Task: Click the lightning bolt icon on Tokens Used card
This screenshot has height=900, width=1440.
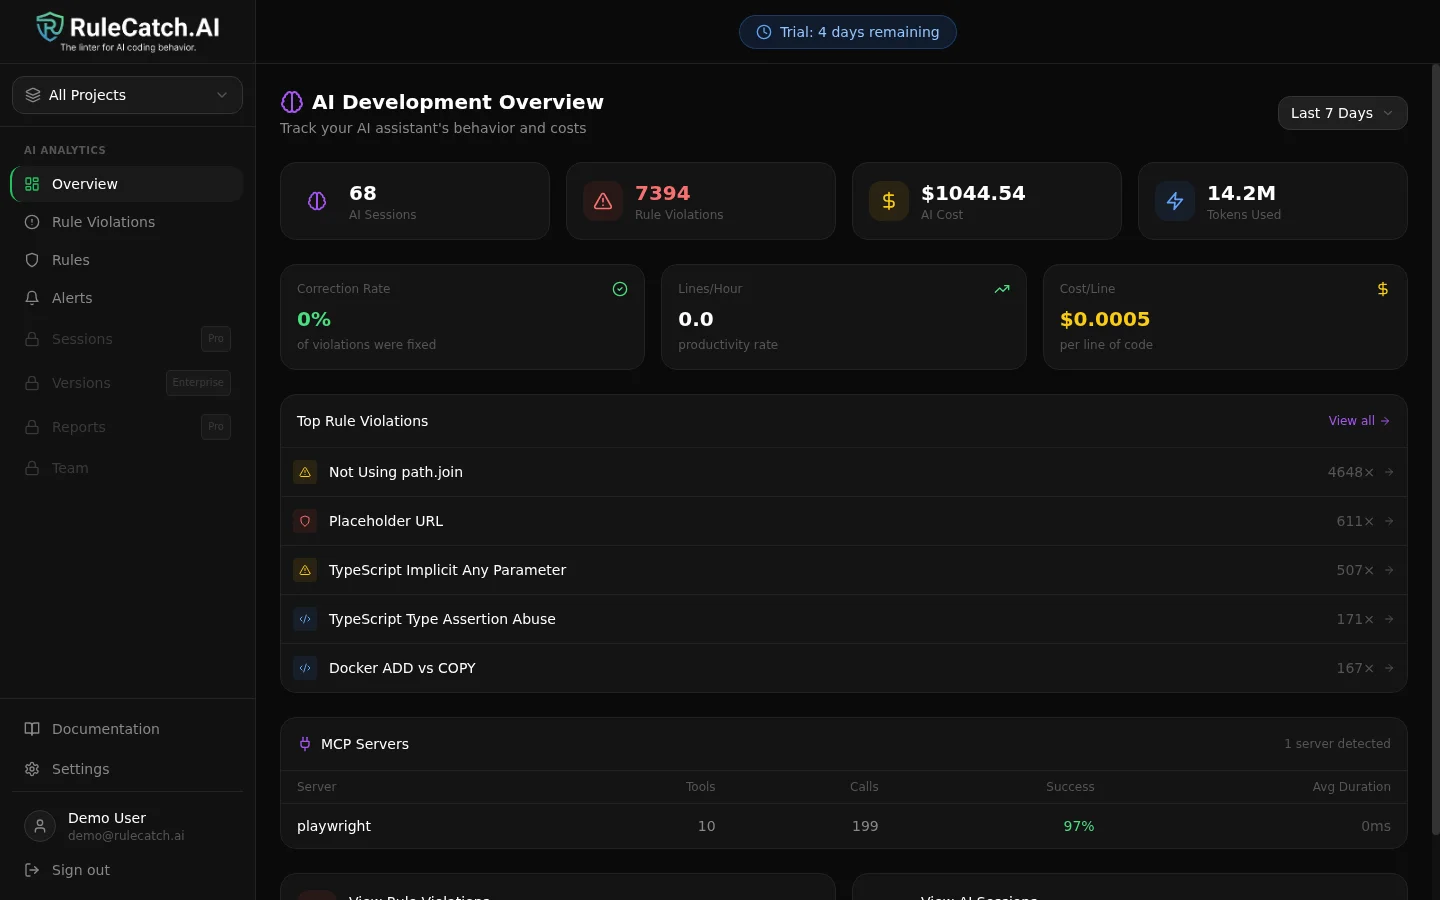Action: [x=1175, y=201]
